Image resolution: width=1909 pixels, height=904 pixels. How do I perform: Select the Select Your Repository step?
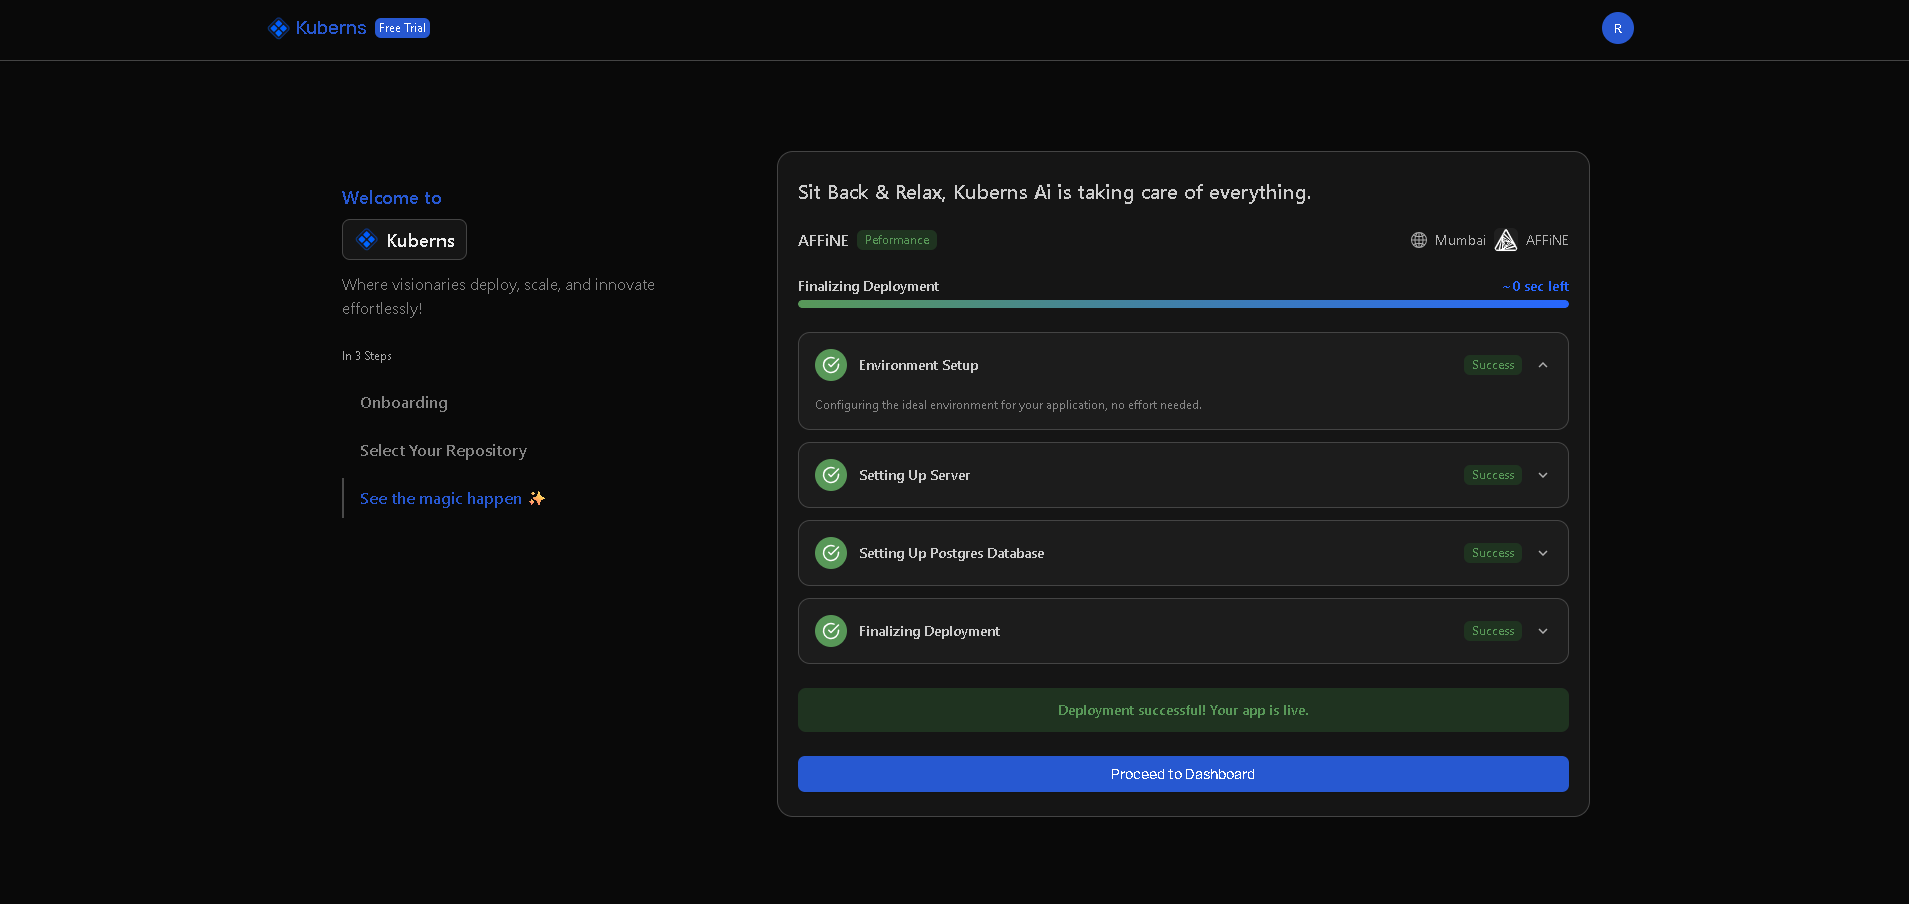(443, 451)
